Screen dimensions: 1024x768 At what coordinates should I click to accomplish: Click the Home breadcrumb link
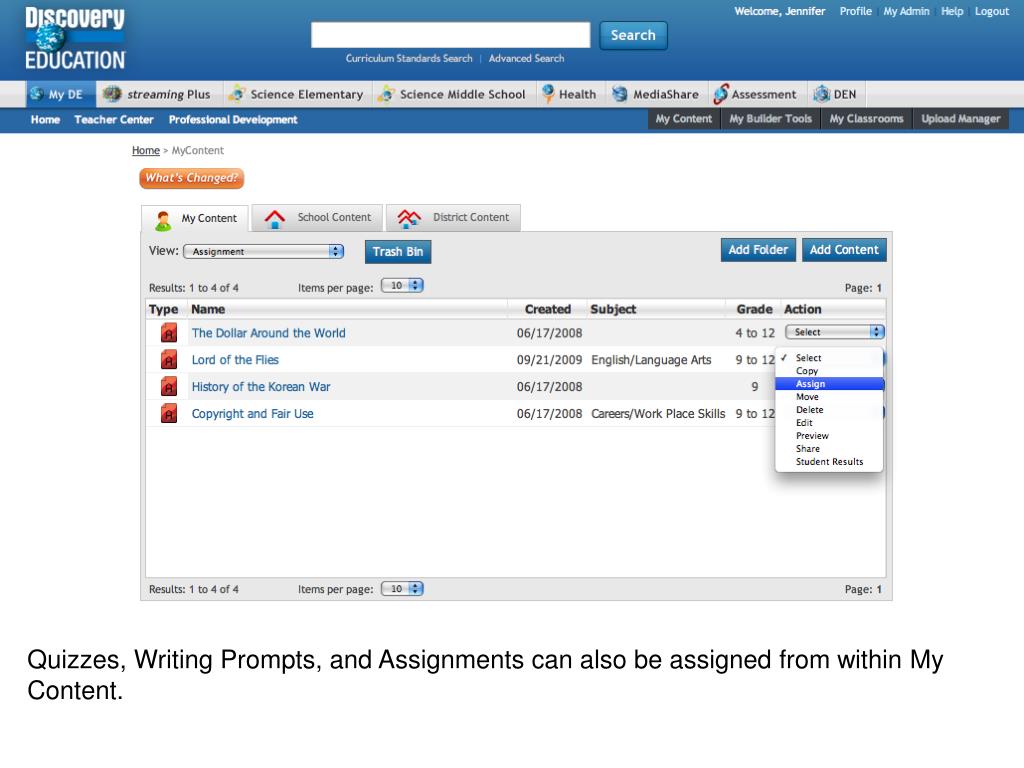pos(146,150)
